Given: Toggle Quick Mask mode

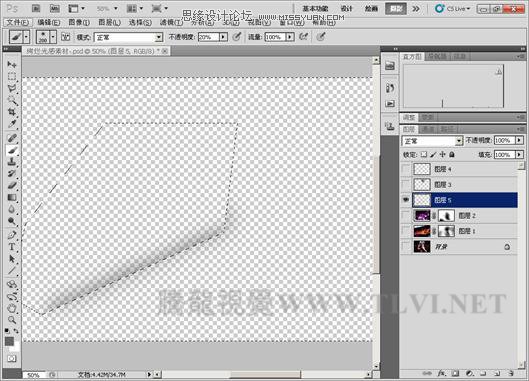Looking at the screenshot, I should (x=12, y=358).
